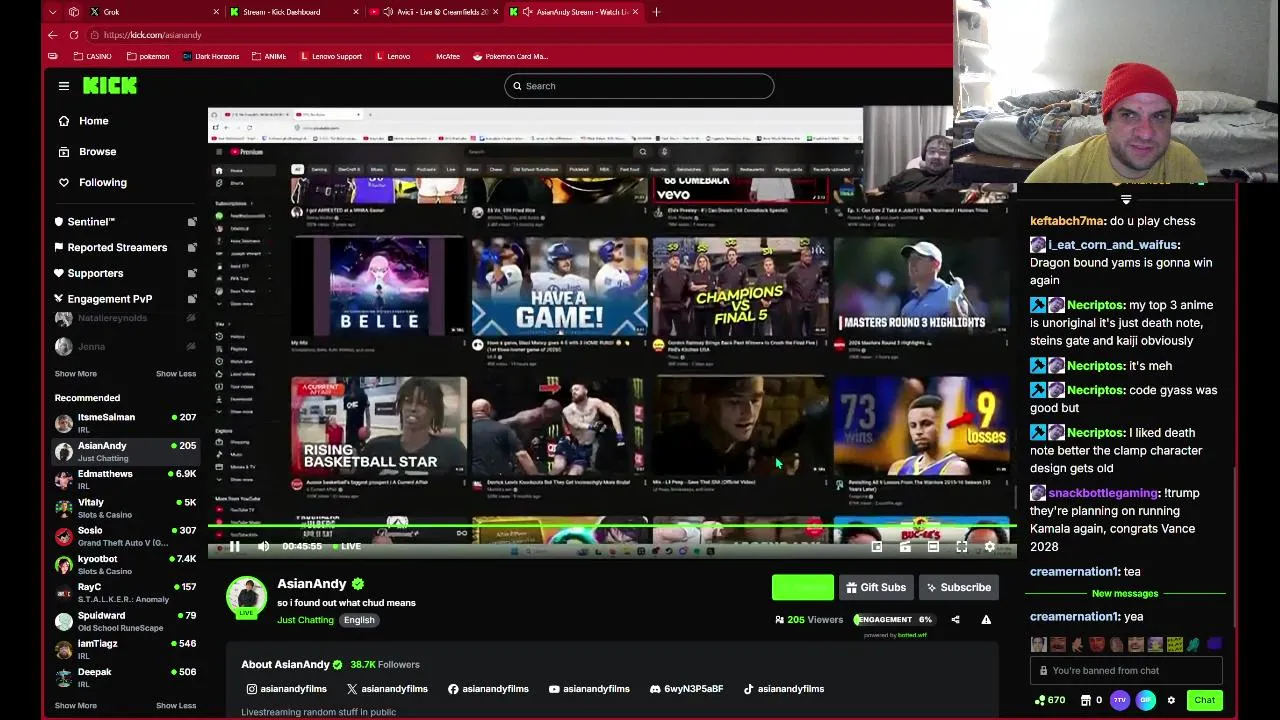Focus the Kick Search field
The height and width of the screenshot is (720, 1280).
pyautogui.click(x=639, y=86)
